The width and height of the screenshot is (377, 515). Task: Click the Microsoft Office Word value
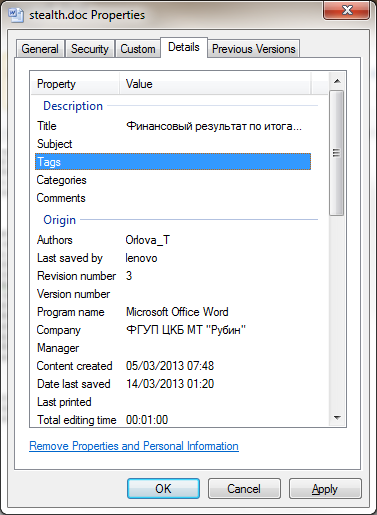click(177, 312)
